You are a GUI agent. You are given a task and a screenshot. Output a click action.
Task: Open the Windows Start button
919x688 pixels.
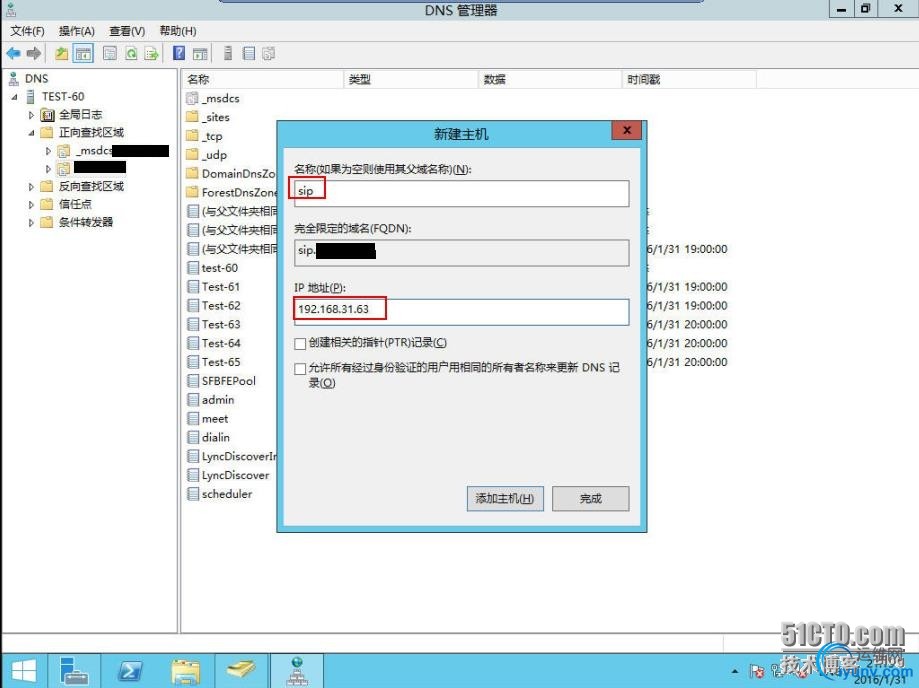pos(23,672)
